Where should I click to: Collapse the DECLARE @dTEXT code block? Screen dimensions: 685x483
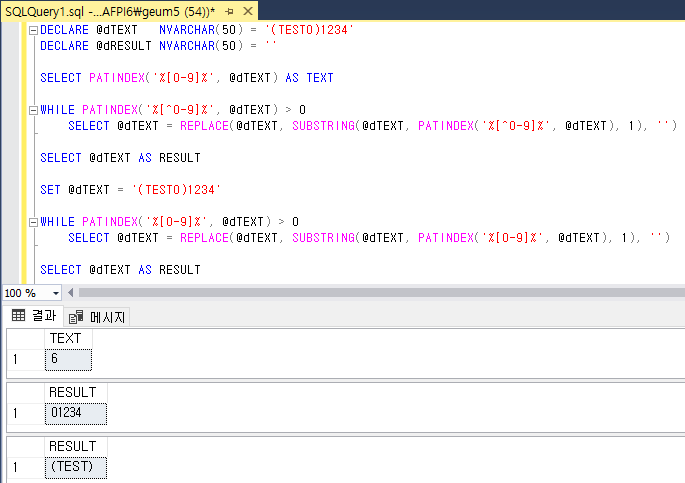point(33,30)
